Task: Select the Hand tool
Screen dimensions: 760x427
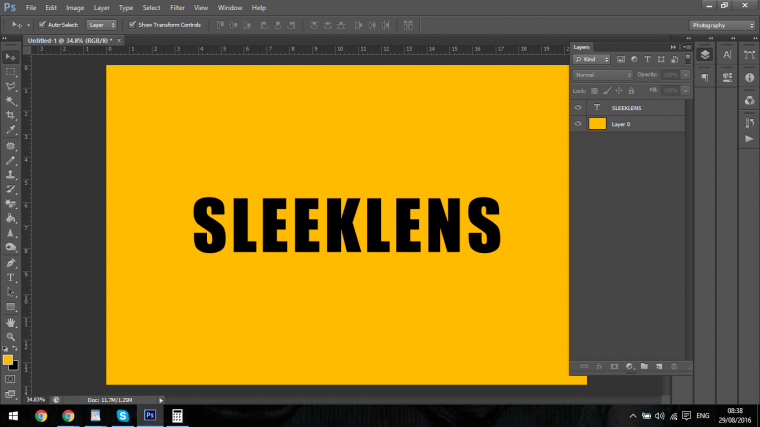Action: tap(10, 323)
